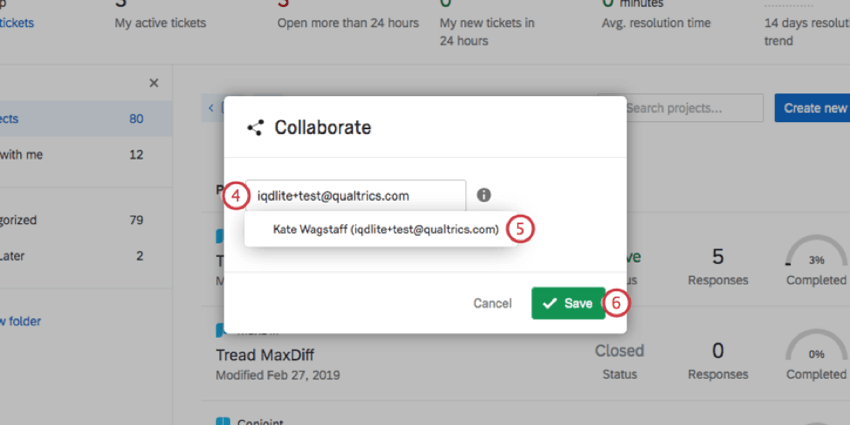Click the Create new project button
850x425 pixels.
812,108
